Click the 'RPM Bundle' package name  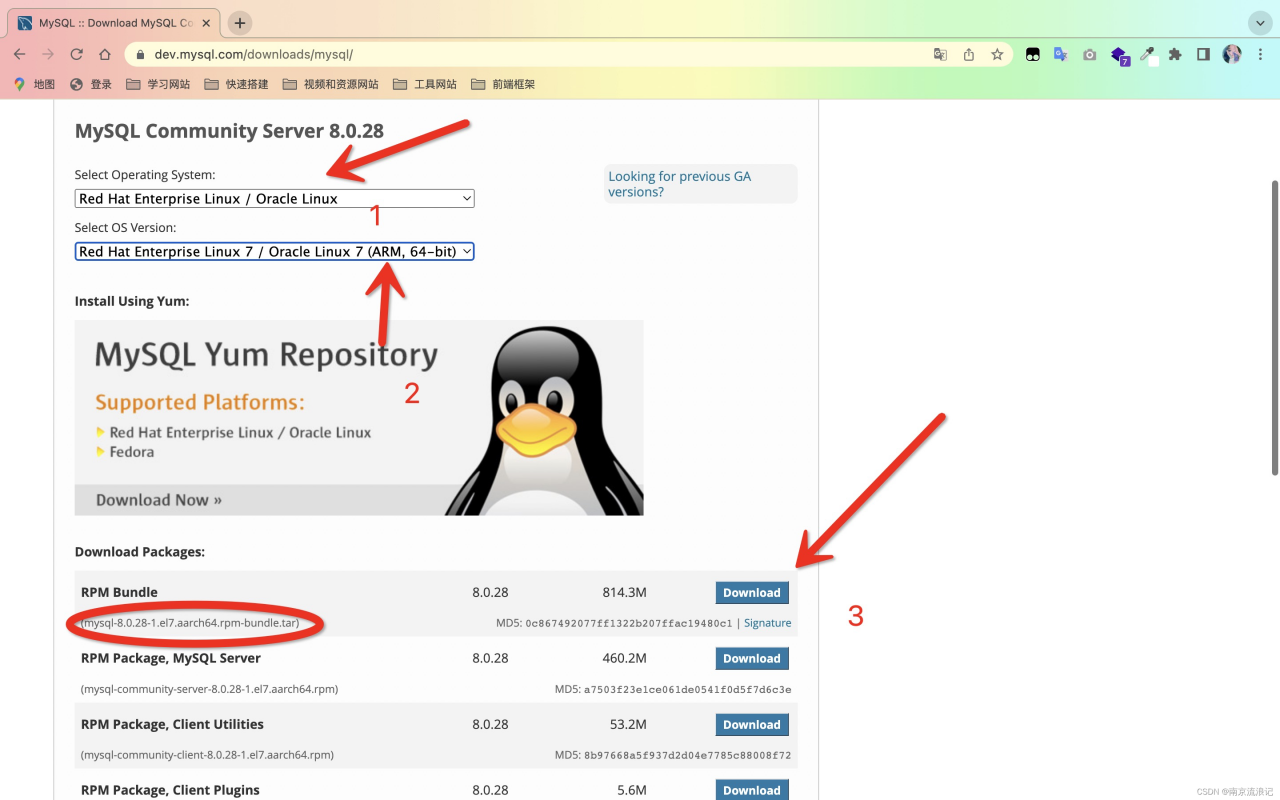119,592
